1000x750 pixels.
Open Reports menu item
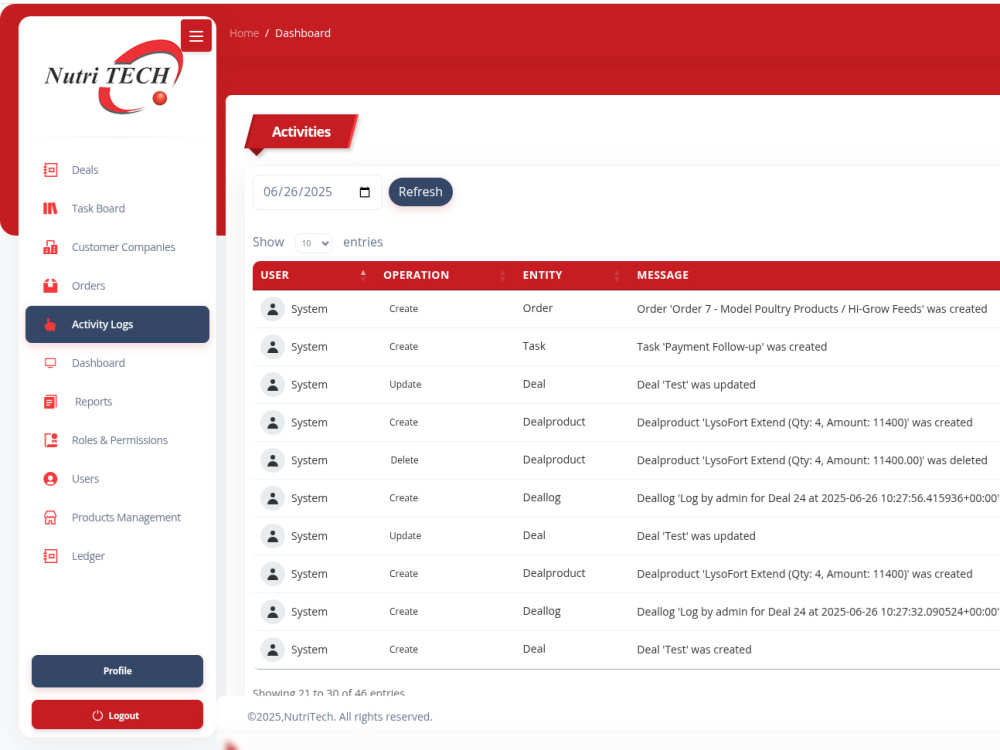[117, 402]
